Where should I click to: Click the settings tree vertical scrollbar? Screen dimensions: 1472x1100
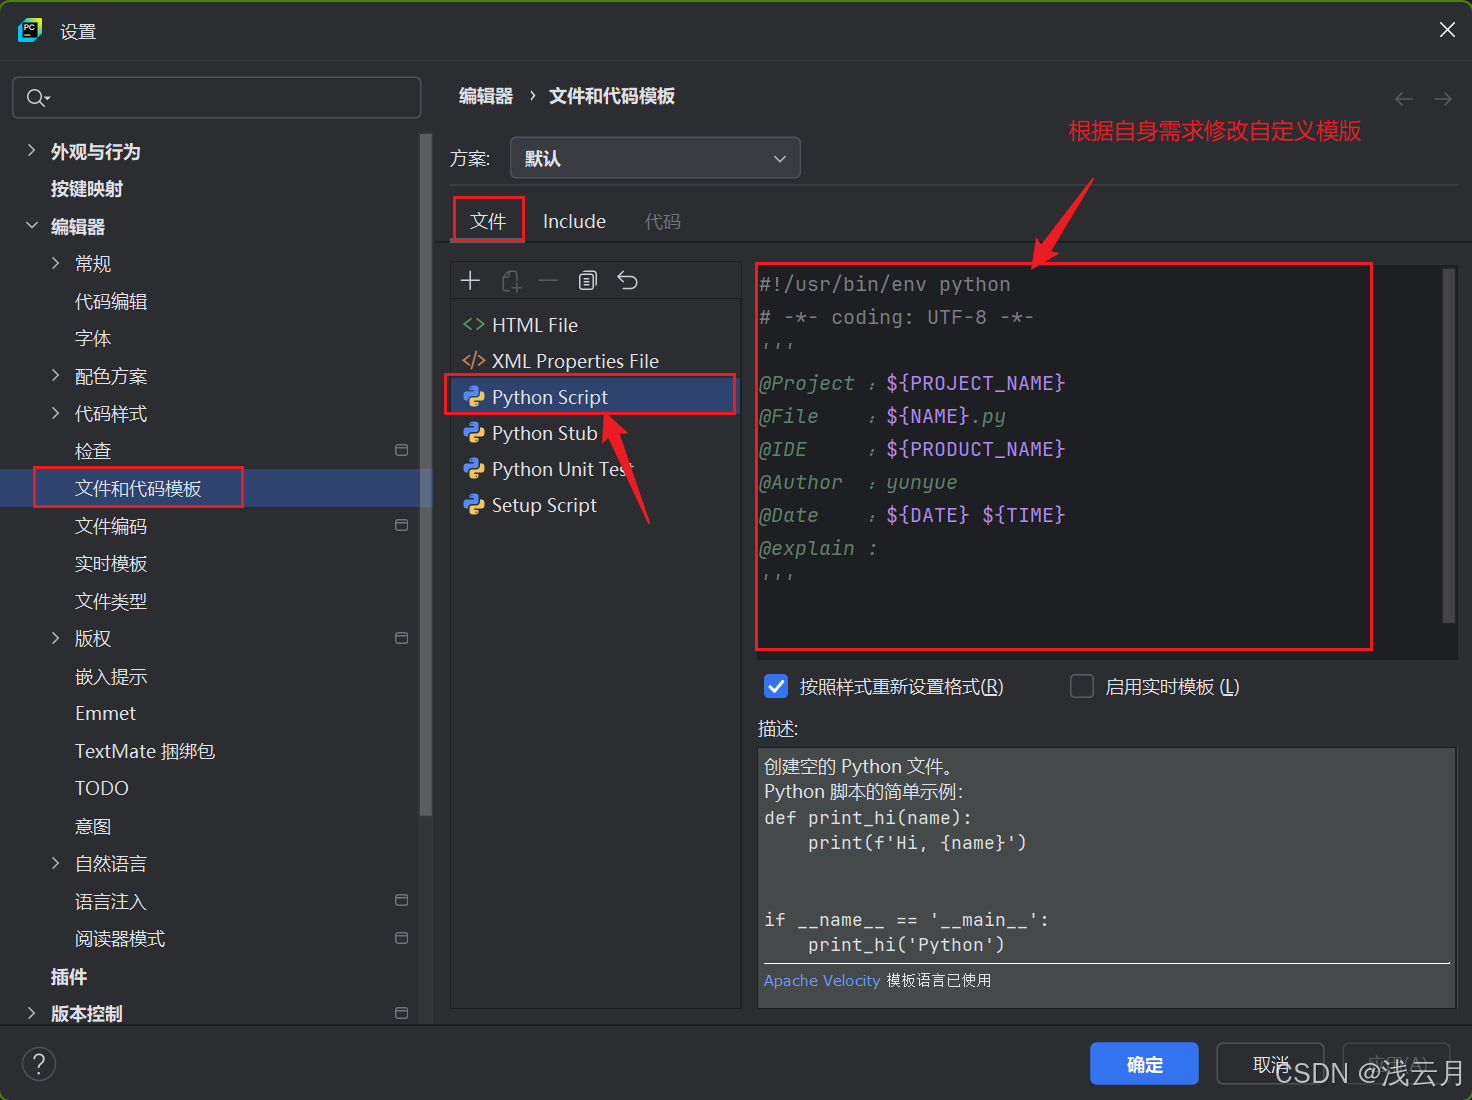click(426, 475)
